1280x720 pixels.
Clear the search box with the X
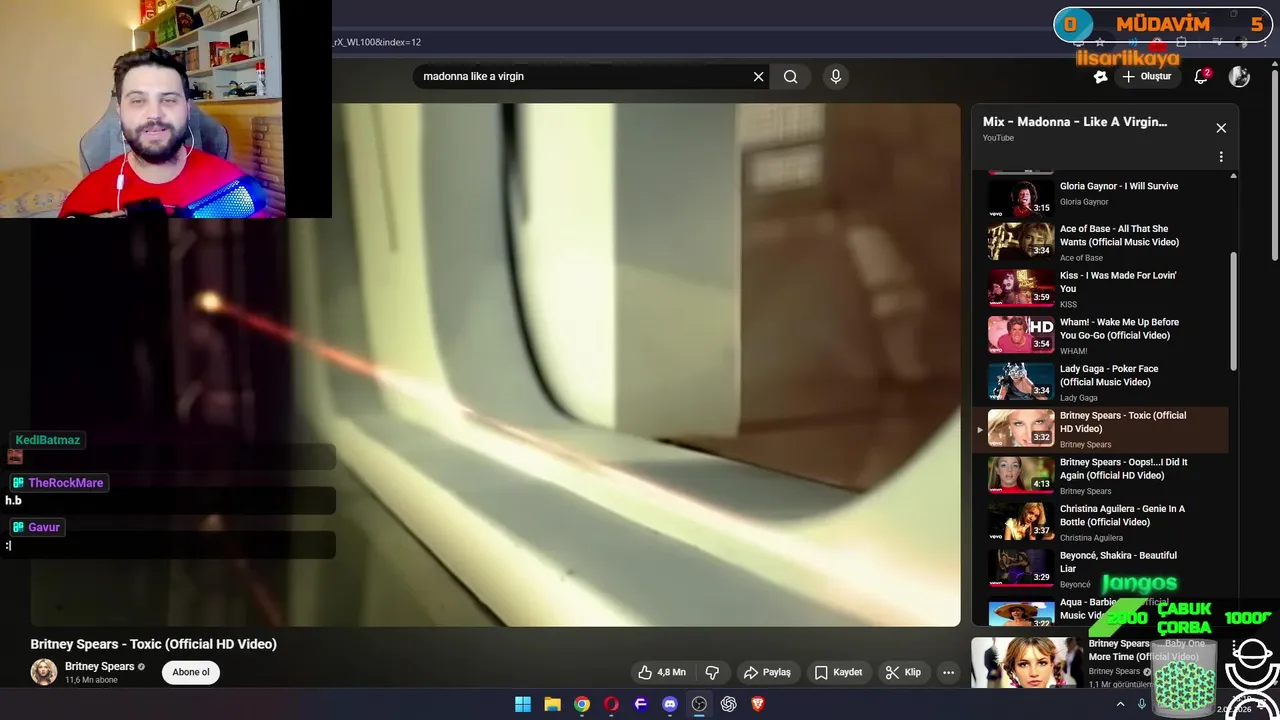(x=758, y=77)
